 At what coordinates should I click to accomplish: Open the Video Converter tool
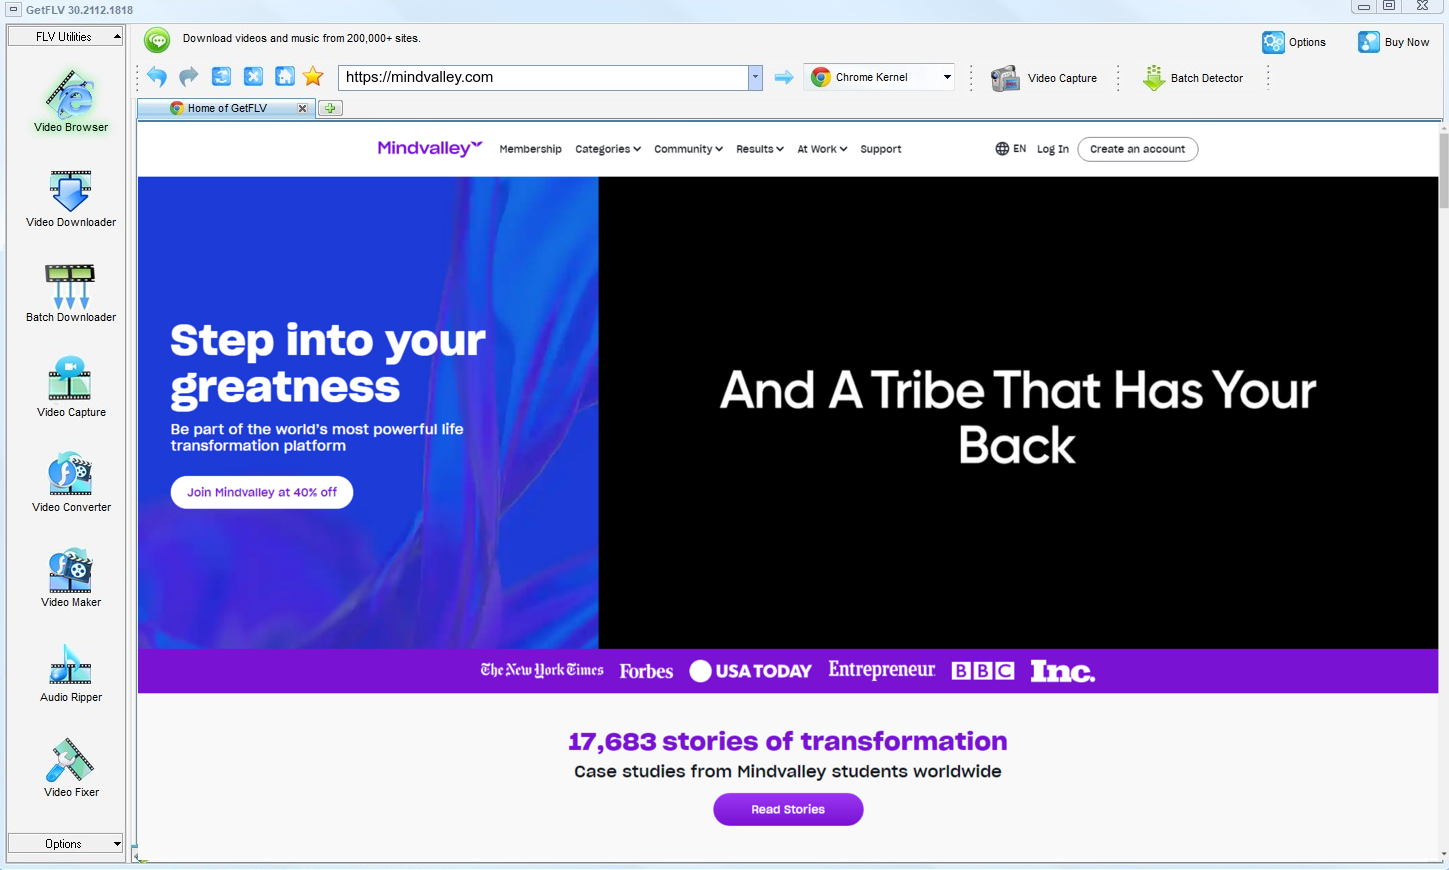(x=71, y=482)
